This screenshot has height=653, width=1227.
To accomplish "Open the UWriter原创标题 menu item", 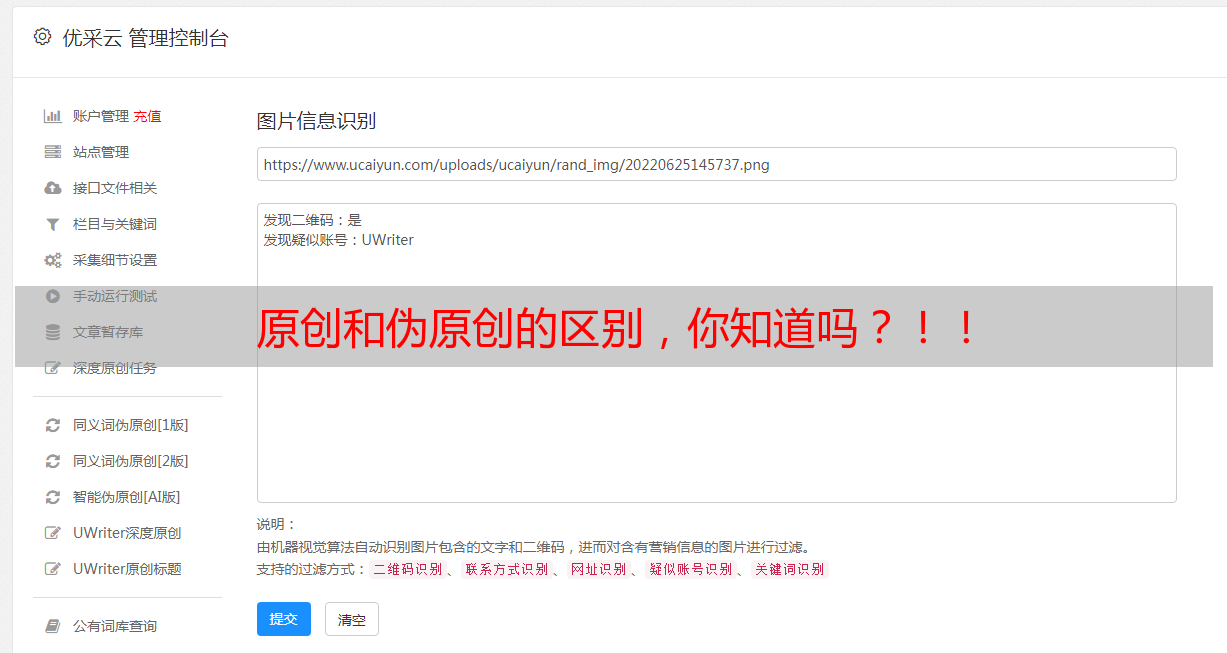I will [127, 569].
